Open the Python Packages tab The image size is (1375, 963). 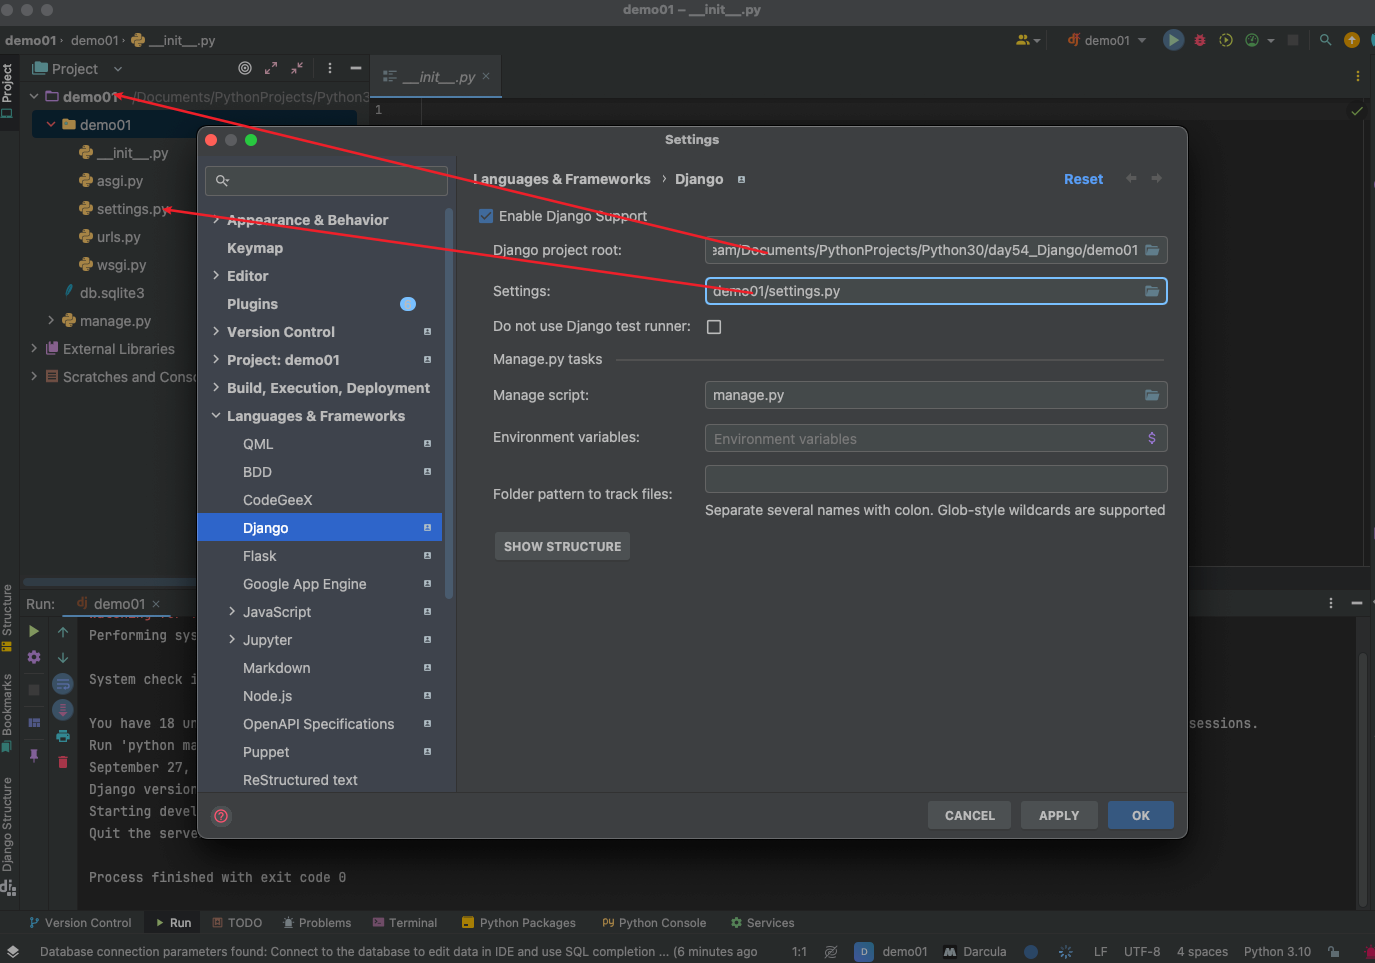(519, 923)
